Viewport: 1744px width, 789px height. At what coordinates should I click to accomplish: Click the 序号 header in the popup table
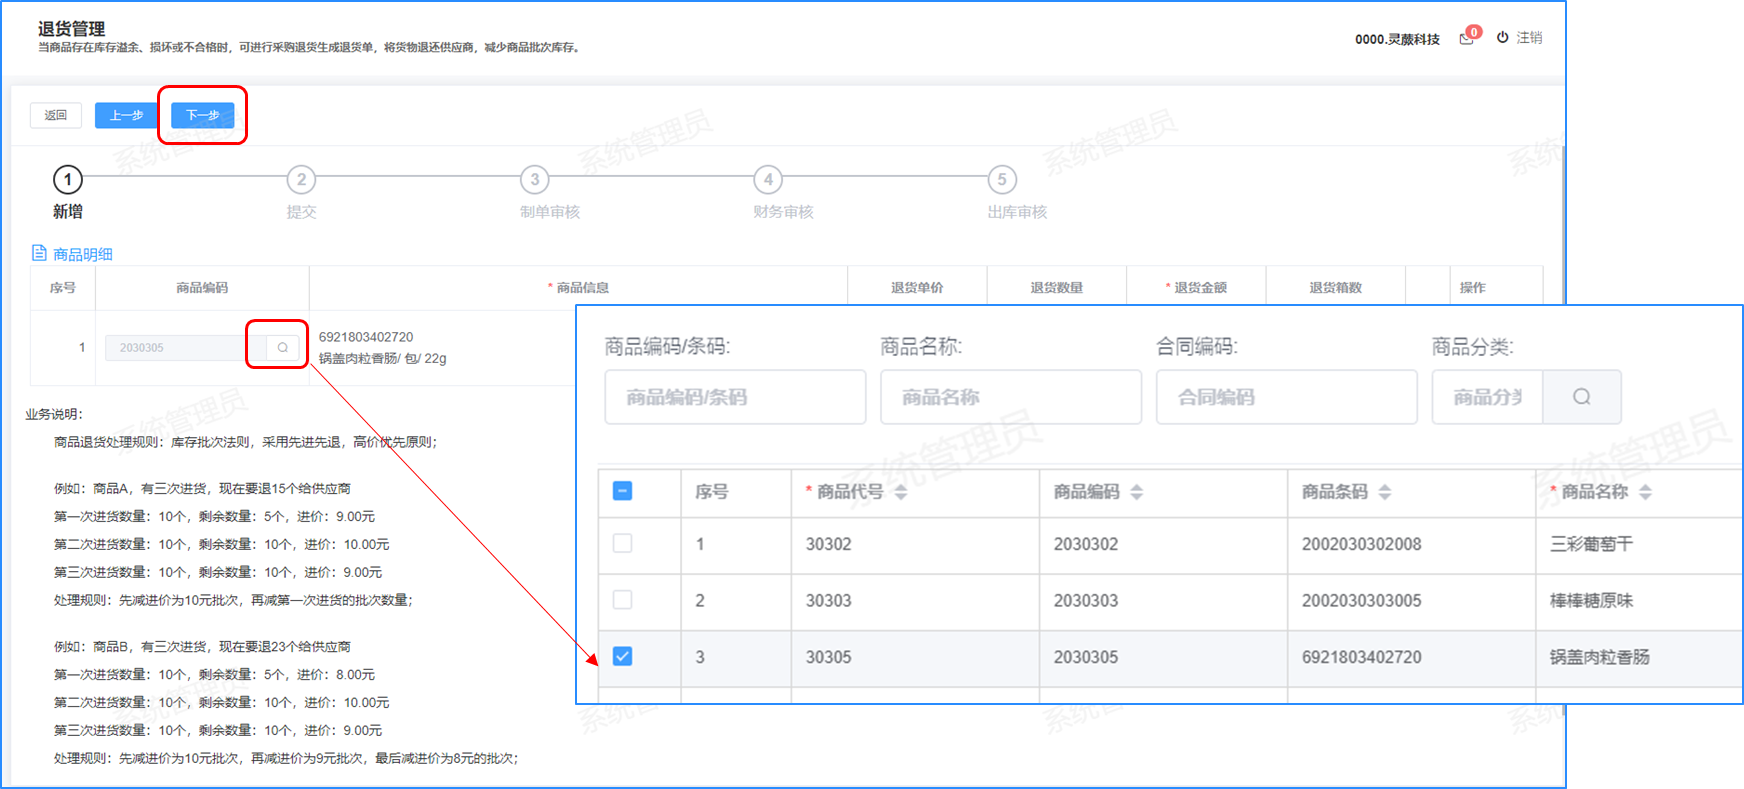click(712, 492)
